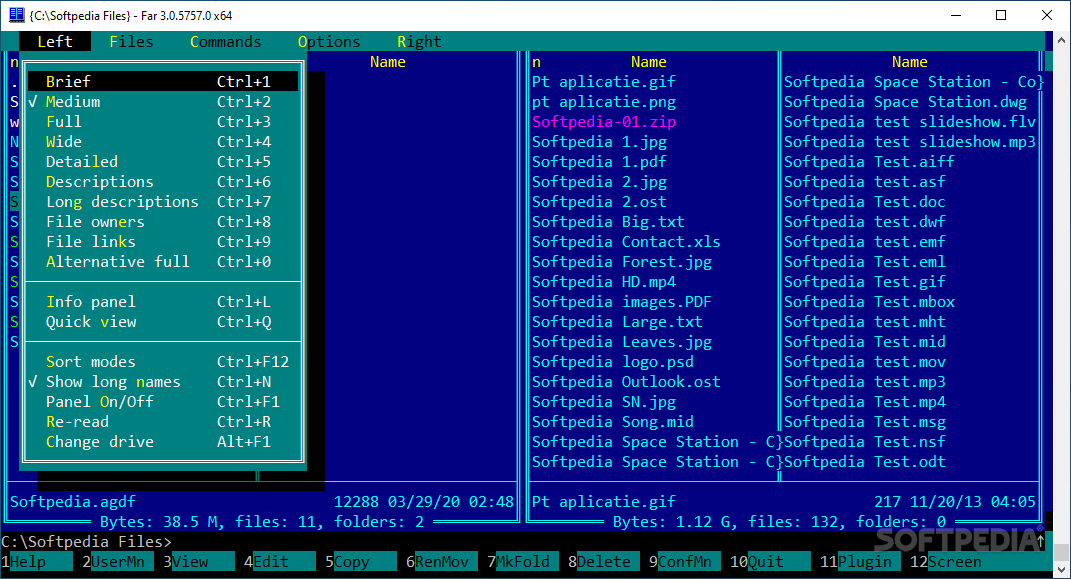Screen dimensions: 1071x579
Task: Open the Files menu
Action: tap(131, 42)
